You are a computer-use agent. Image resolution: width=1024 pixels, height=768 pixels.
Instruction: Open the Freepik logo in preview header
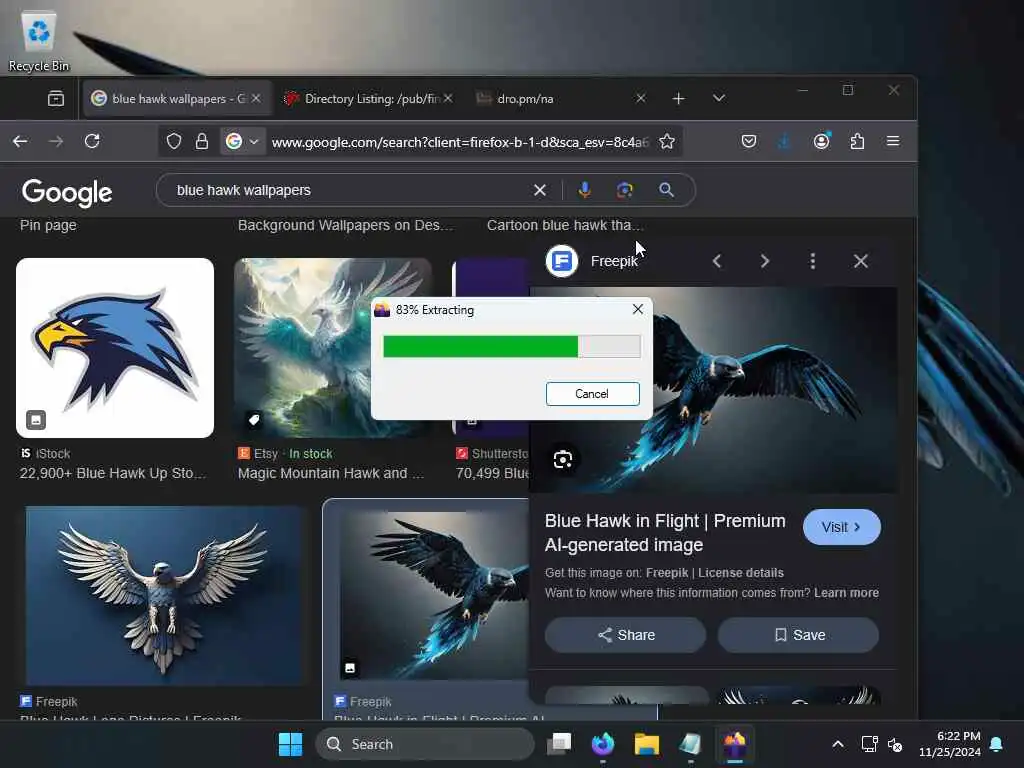562,261
